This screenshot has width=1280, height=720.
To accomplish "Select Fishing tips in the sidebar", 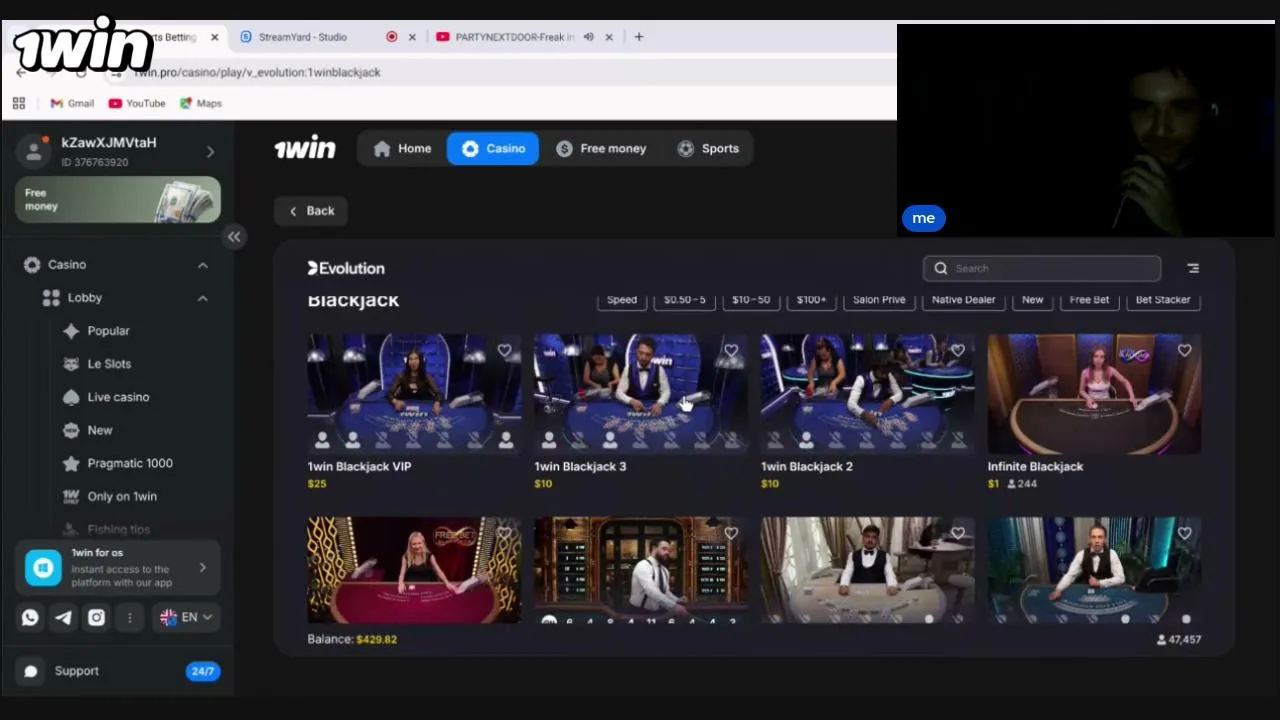I will 119,529.
